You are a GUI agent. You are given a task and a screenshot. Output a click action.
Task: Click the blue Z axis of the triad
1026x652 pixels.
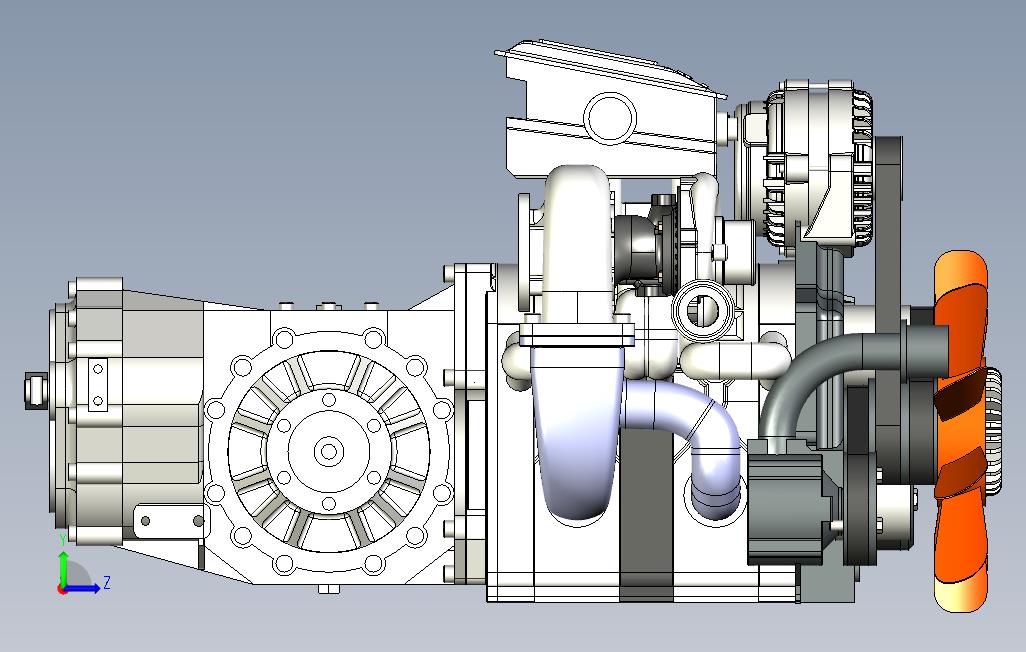pos(84,588)
